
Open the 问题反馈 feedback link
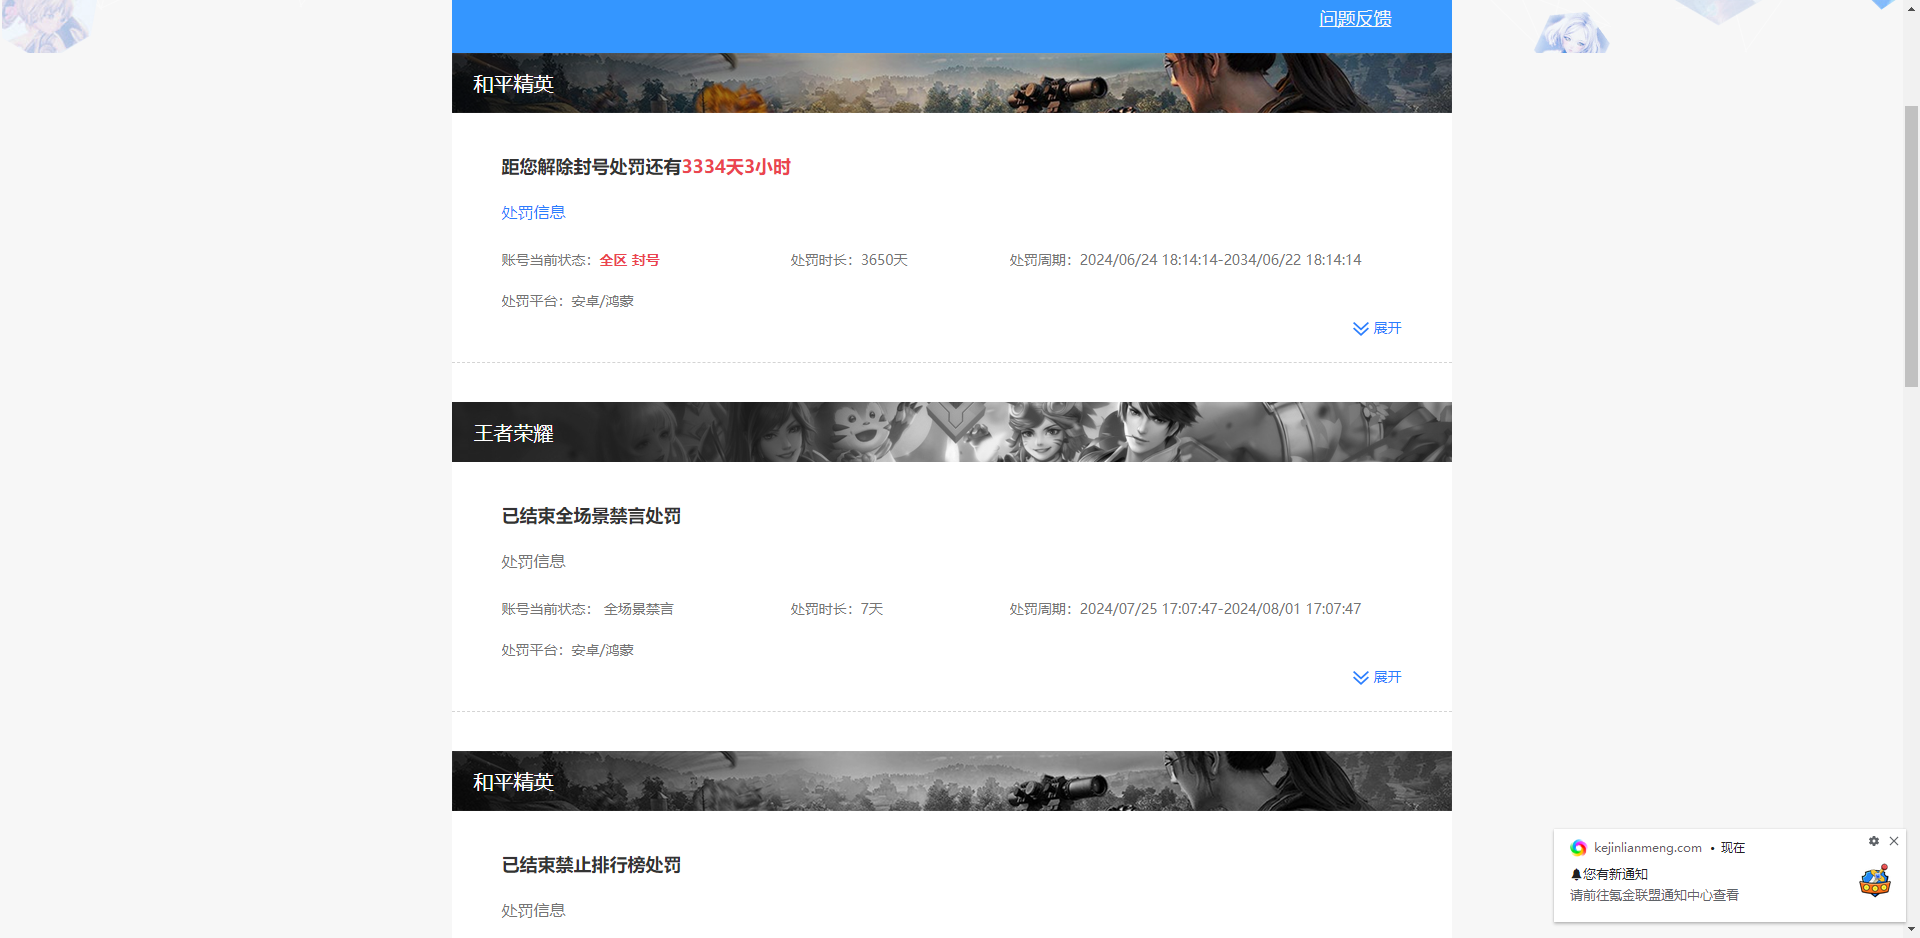[1355, 19]
